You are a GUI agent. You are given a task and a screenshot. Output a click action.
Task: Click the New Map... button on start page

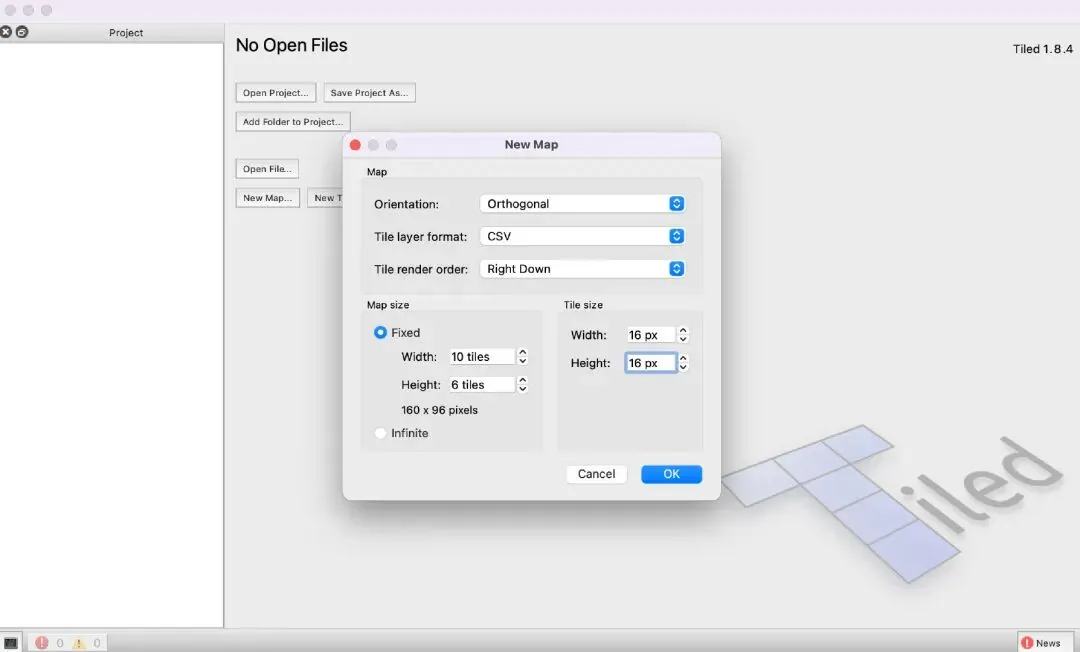point(267,198)
